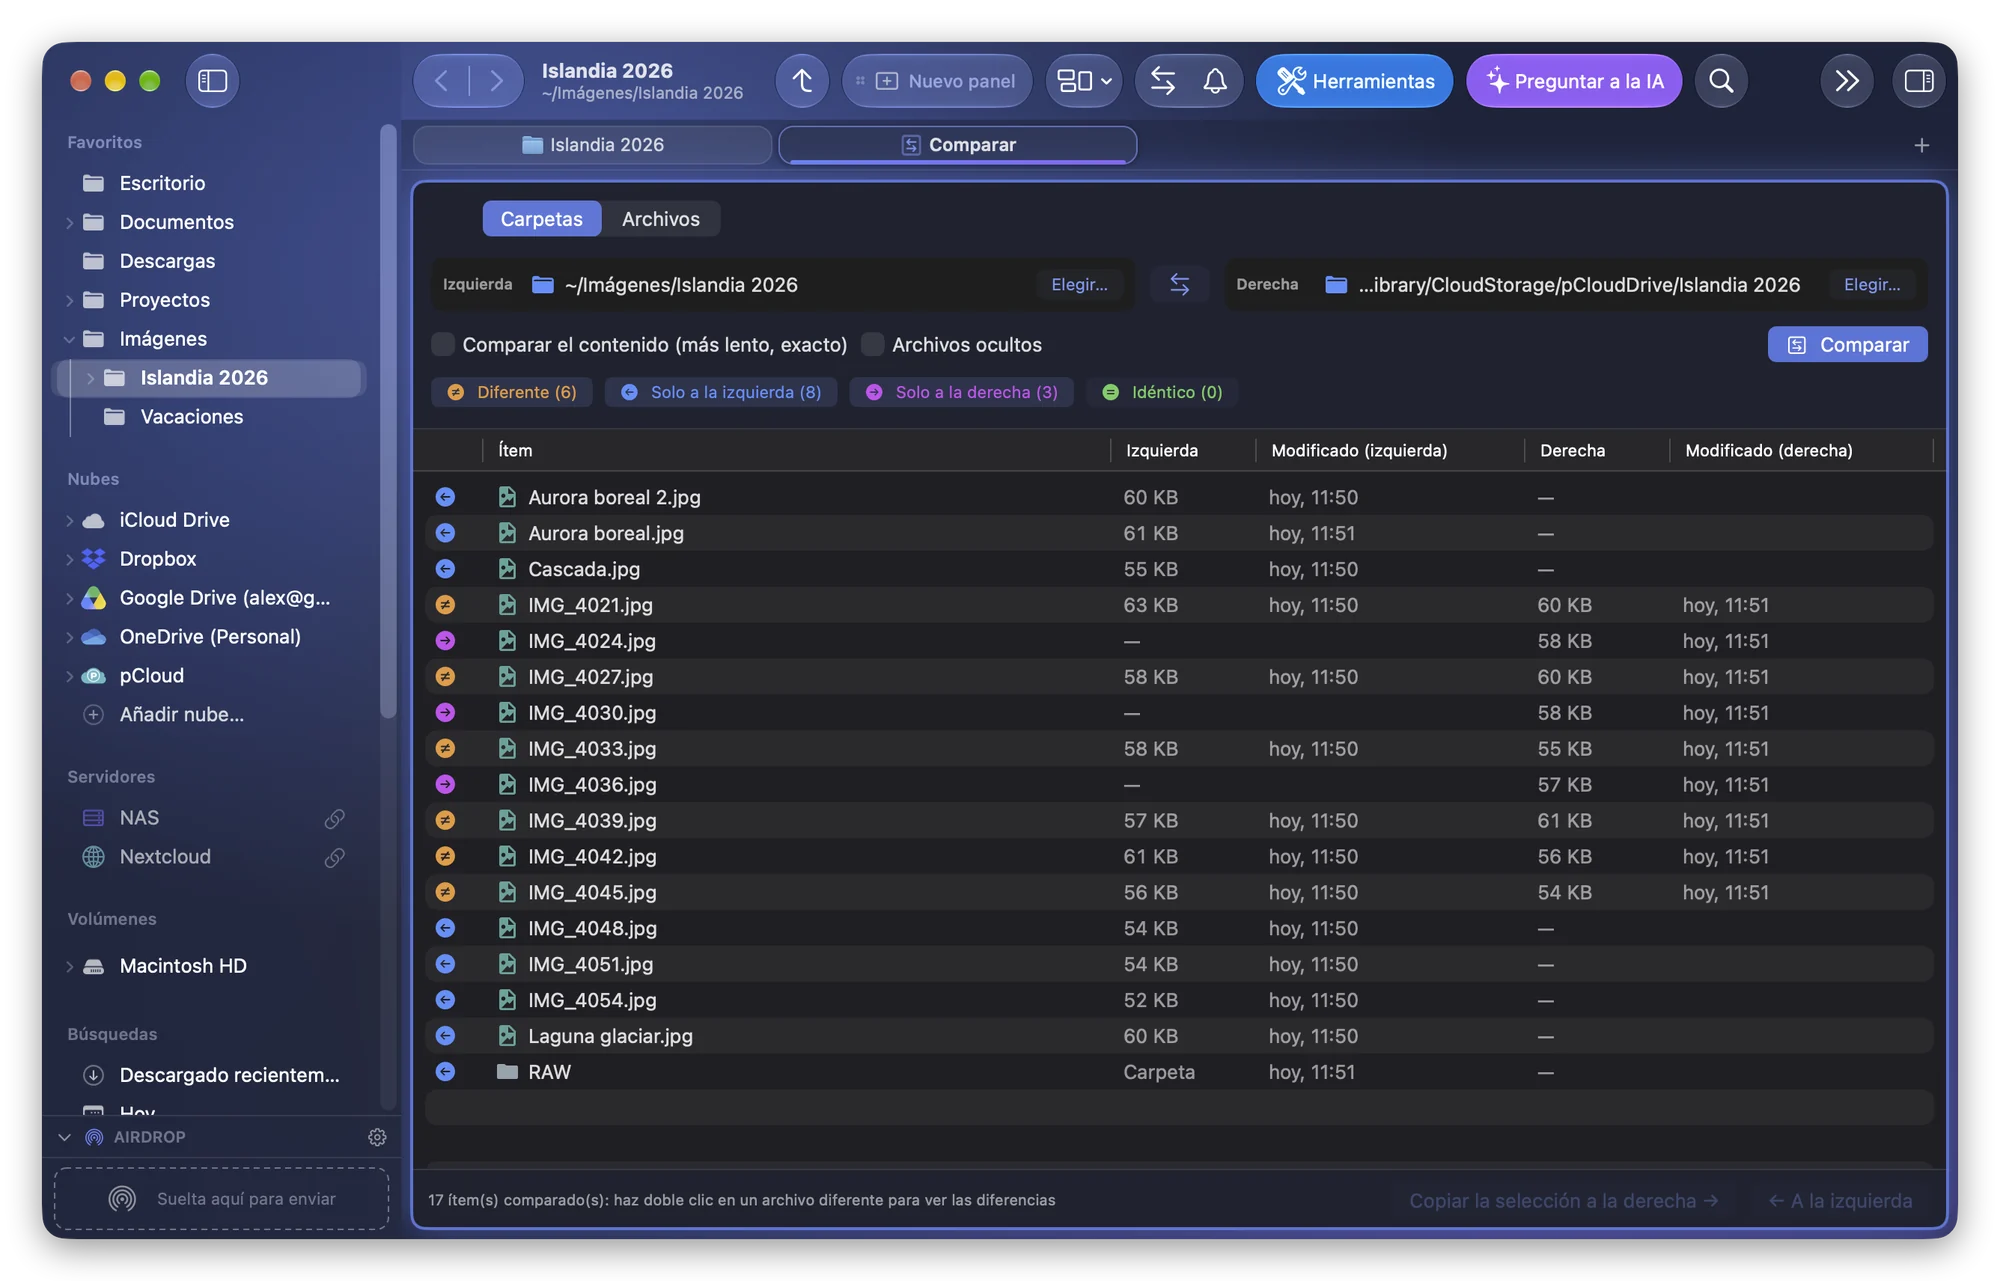2000x1281 pixels.
Task: Click the search magnifier icon
Action: pyautogui.click(x=1721, y=81)
